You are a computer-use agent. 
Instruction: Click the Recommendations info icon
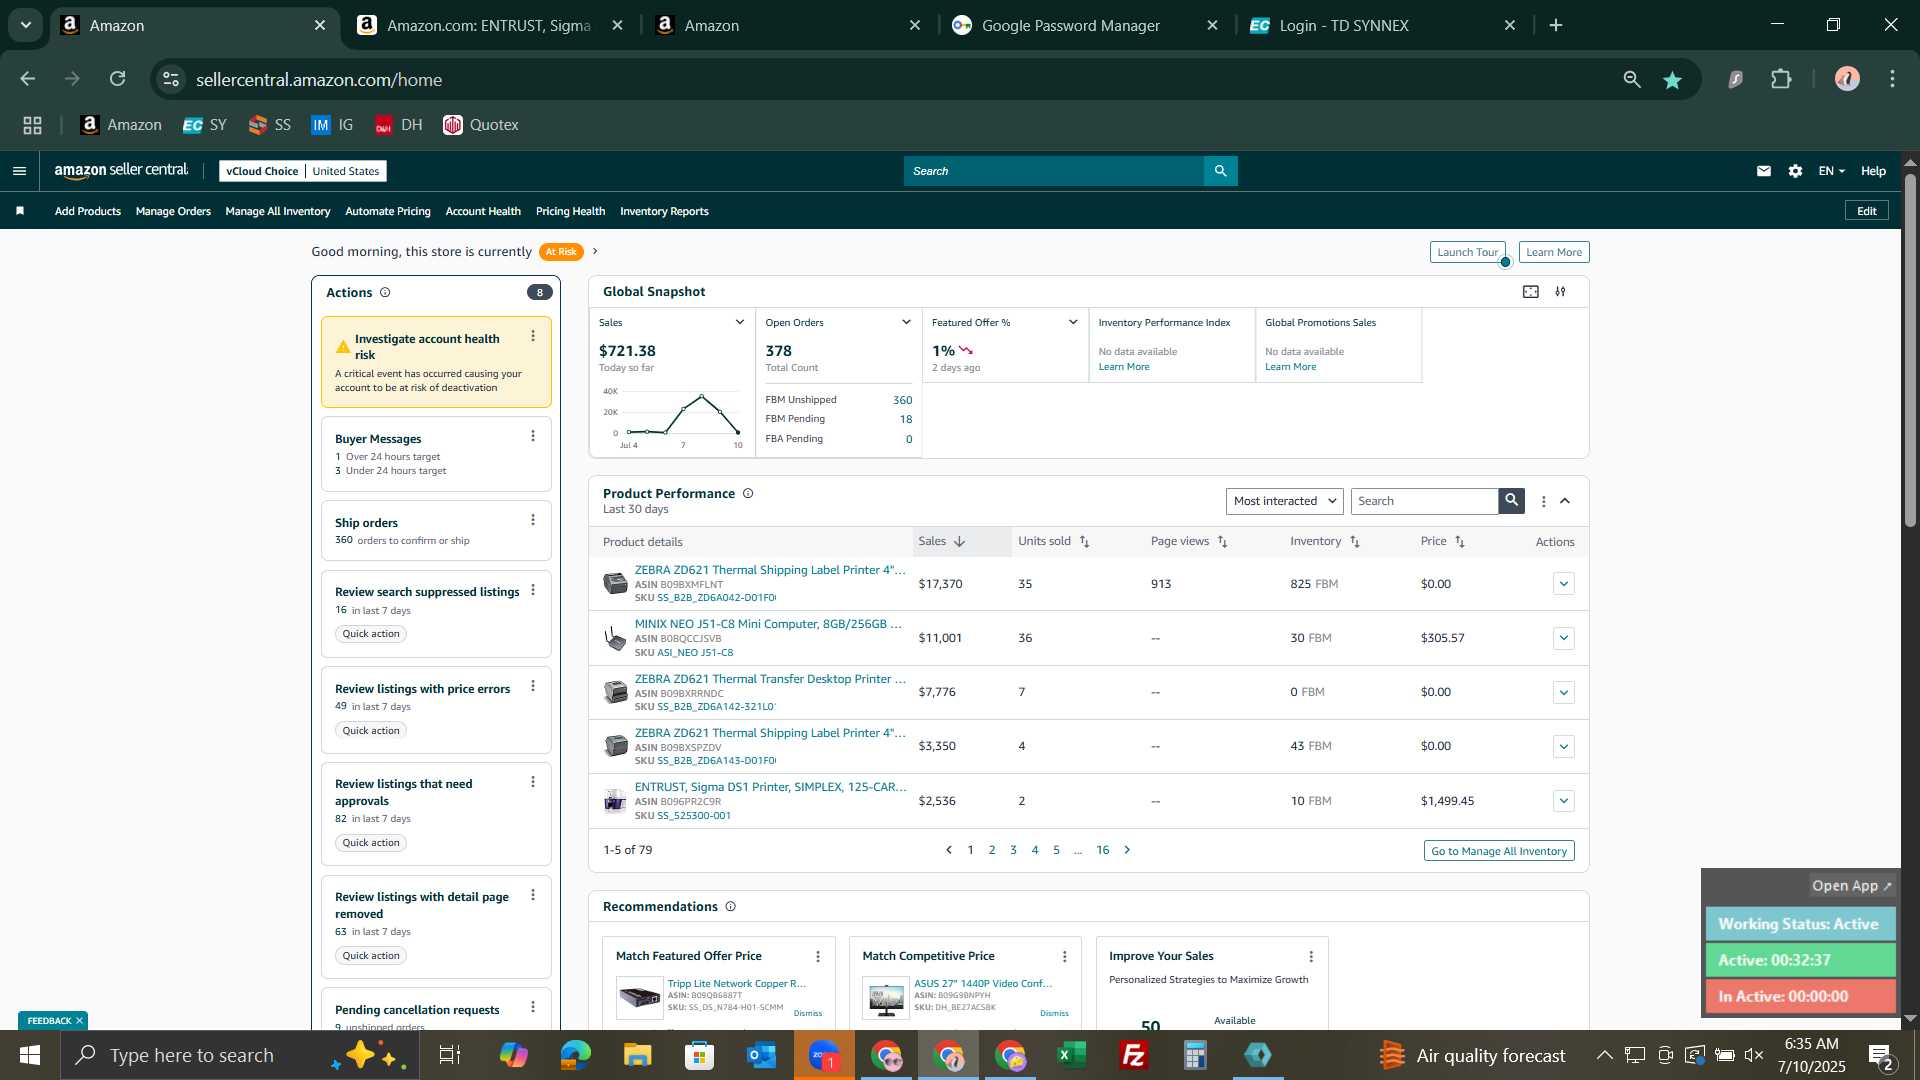[x=731, y=907]
